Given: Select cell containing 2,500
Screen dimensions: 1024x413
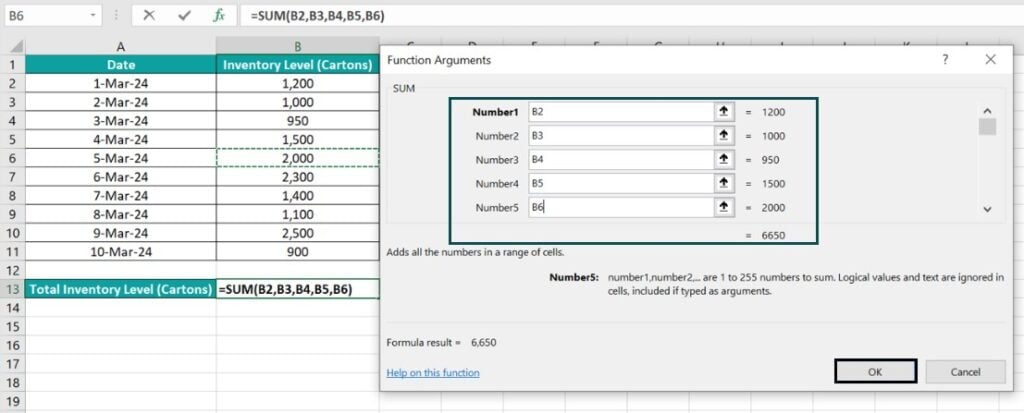Looking at the screenshot, I should (x=298, y=233).
